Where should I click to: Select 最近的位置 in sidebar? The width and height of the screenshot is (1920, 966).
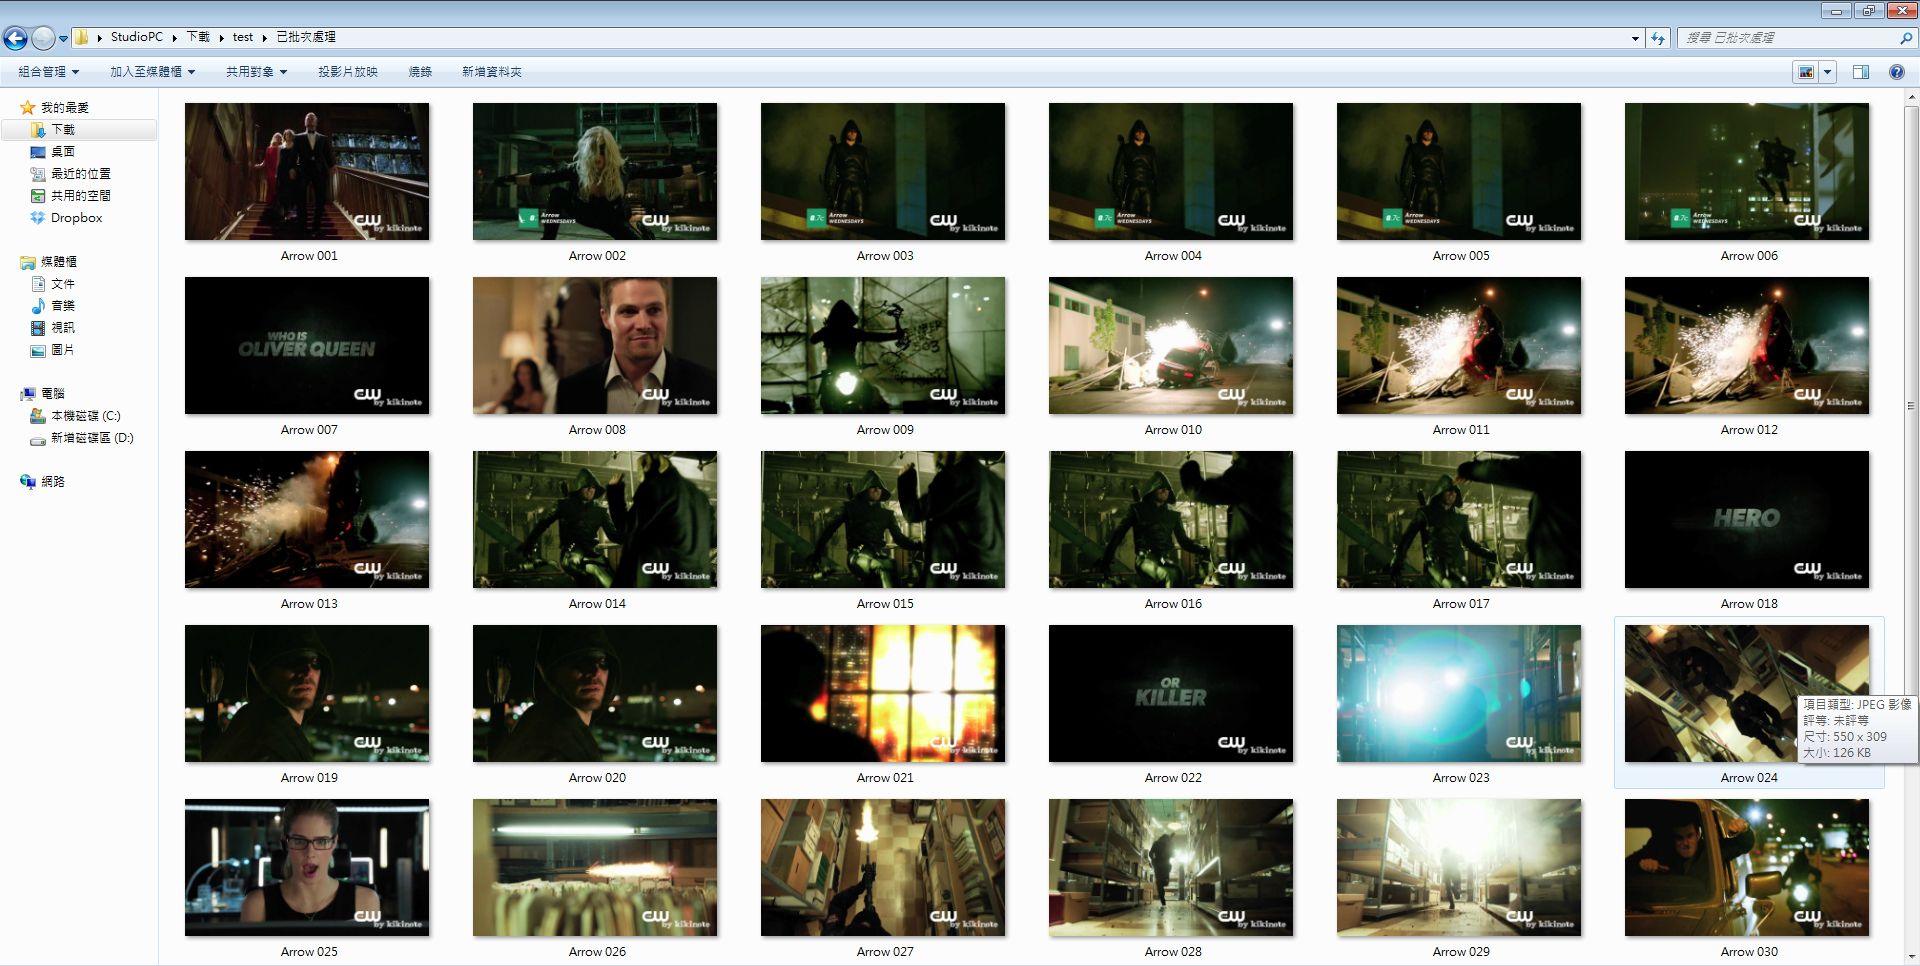(x=80, y=174)
